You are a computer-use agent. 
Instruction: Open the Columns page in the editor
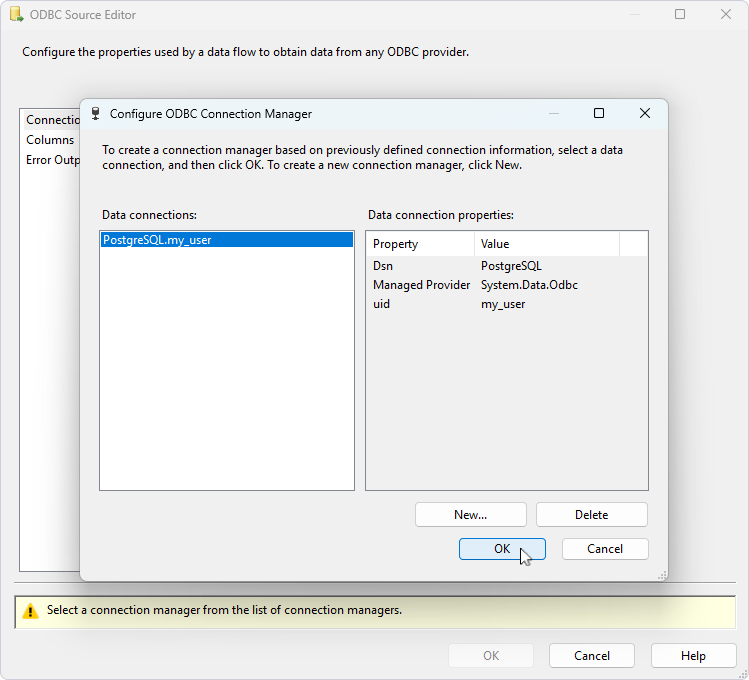point(50,140)
